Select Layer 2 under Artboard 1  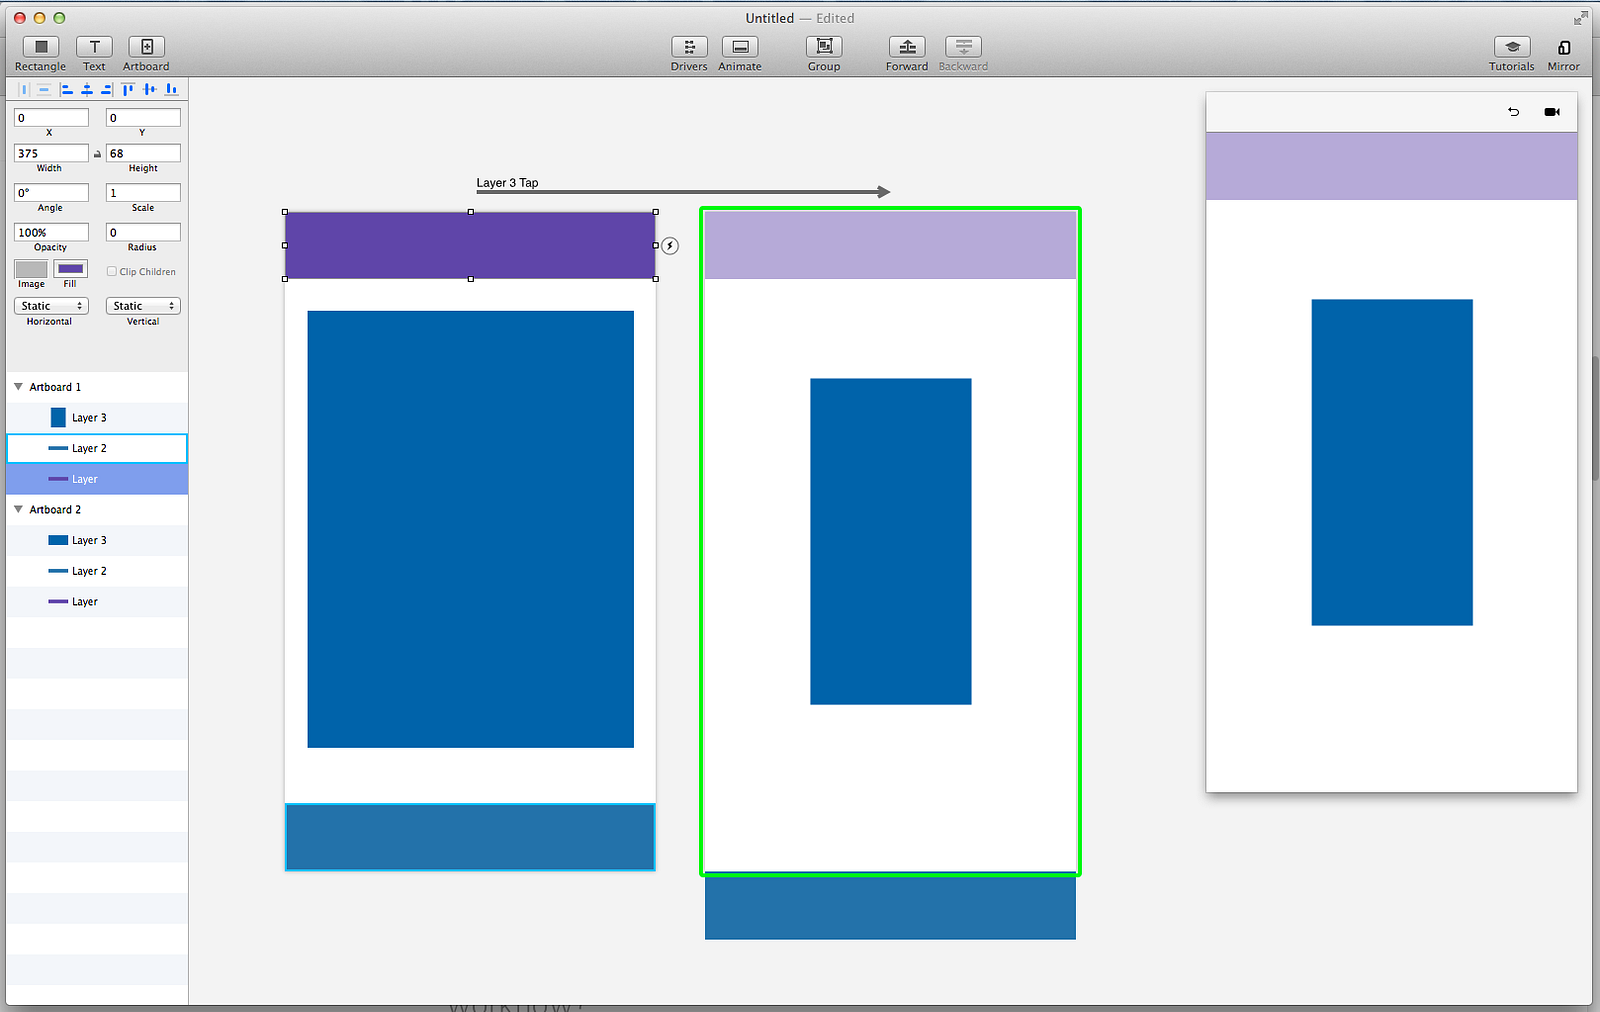pos(97,448)
